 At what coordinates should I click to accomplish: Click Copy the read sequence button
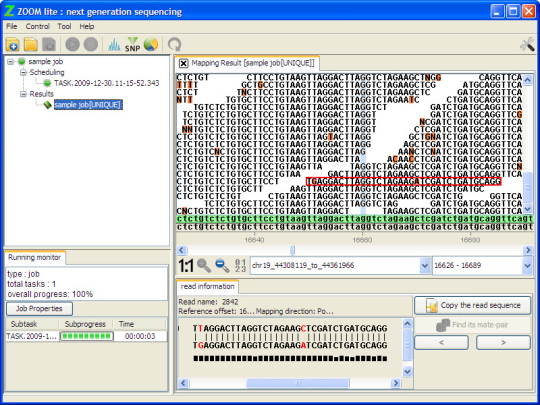coord(472,305)
